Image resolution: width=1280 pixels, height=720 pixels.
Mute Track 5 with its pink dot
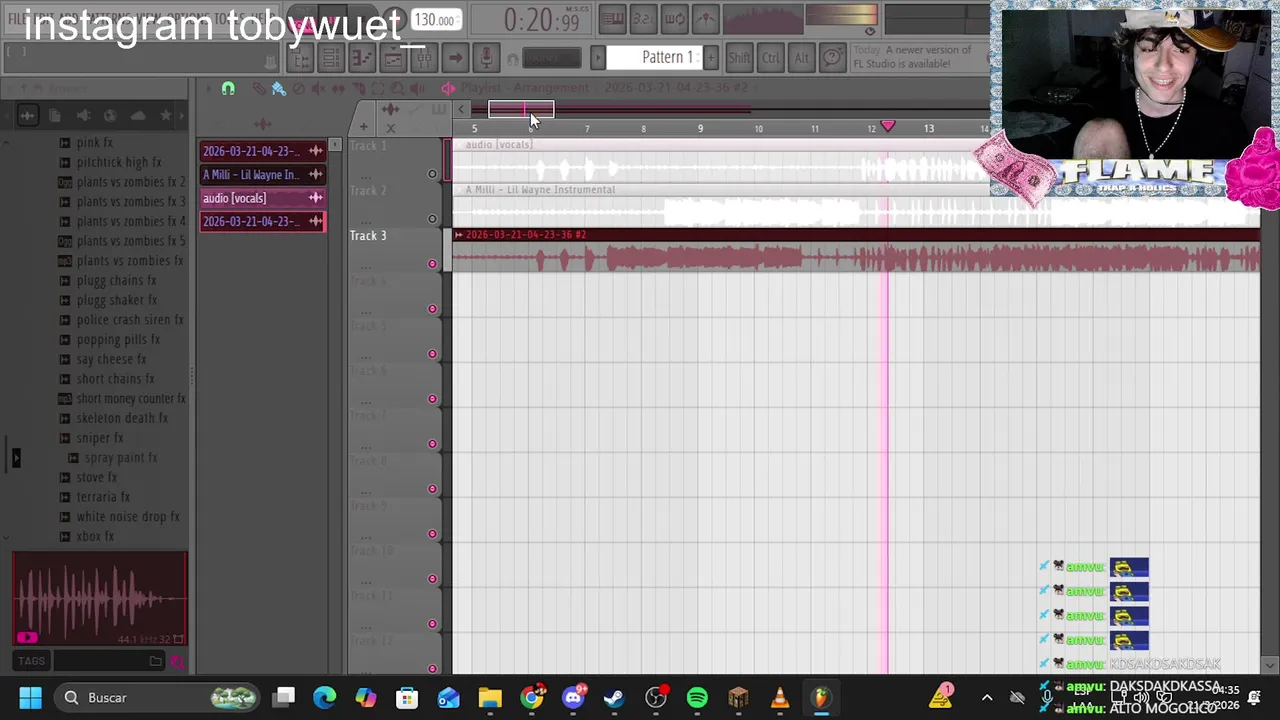click(432, 354)
